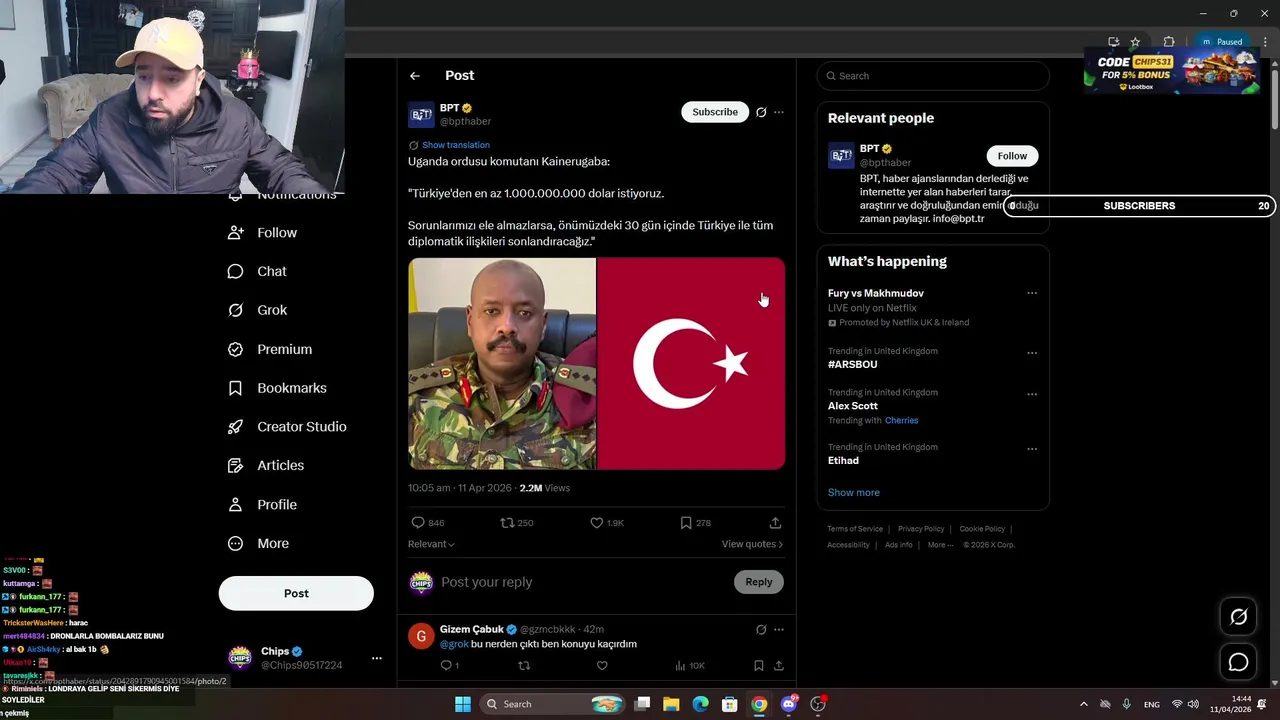Open replies on the post showing 846
This screenshot has height=720, width=1280.
pyautogui.click(x=428, y=523)
